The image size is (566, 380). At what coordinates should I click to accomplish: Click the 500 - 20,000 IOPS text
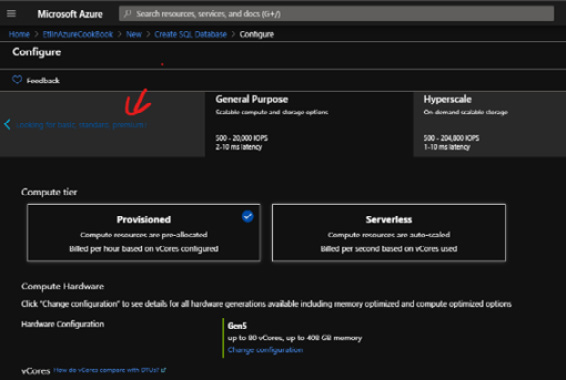241,138
